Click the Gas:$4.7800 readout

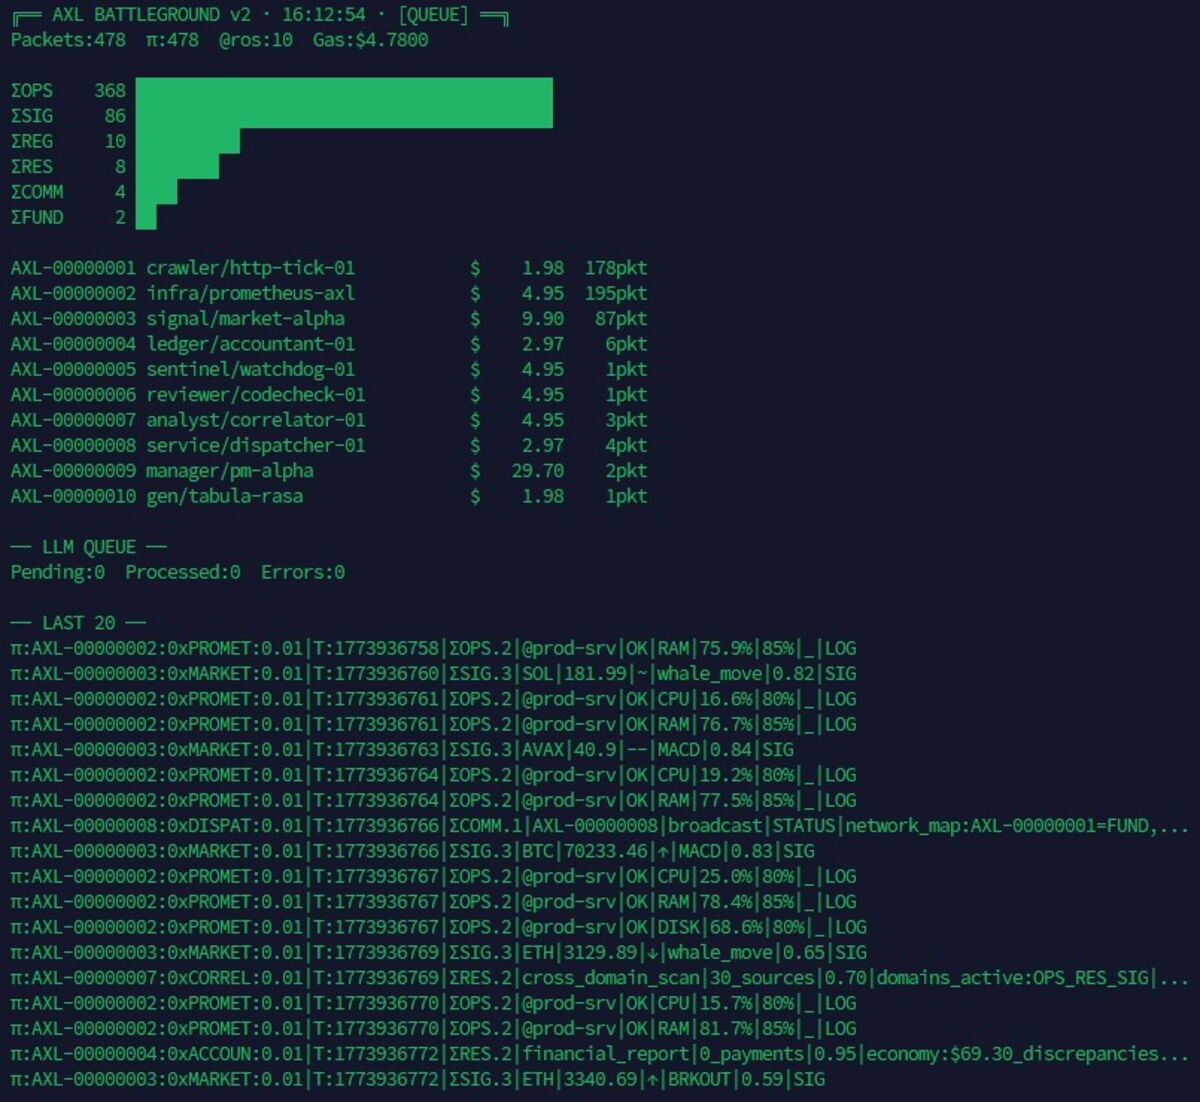point(370,40)
